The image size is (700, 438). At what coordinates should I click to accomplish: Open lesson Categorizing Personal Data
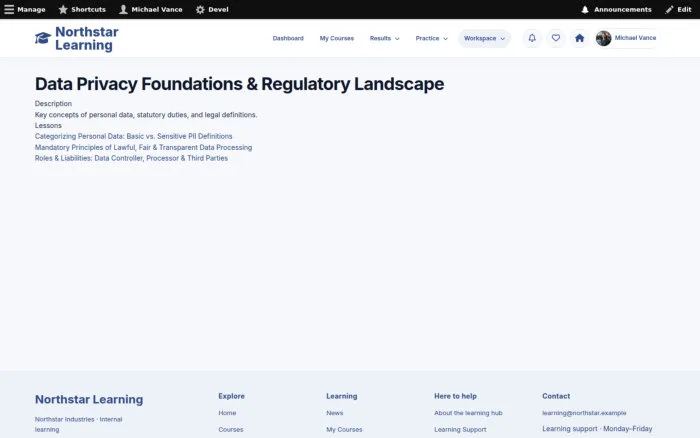tap(133, 136)
